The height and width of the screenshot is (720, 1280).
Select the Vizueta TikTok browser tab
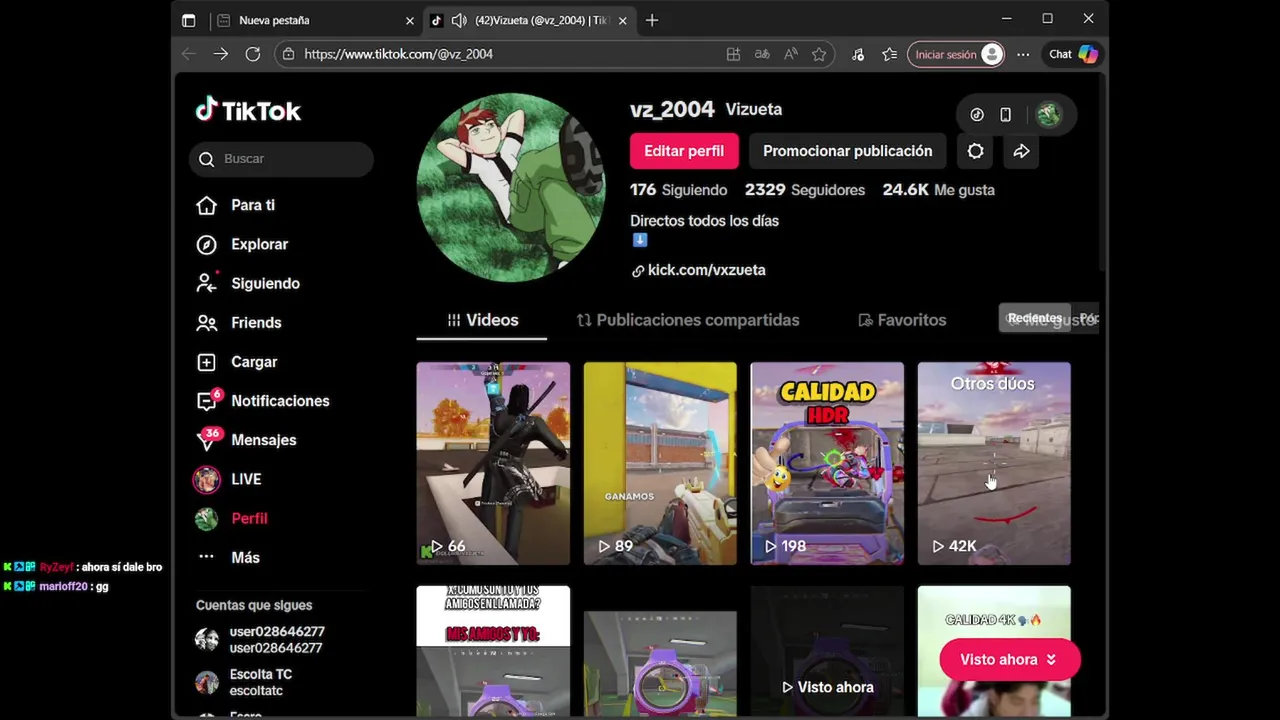click(529, 20)
